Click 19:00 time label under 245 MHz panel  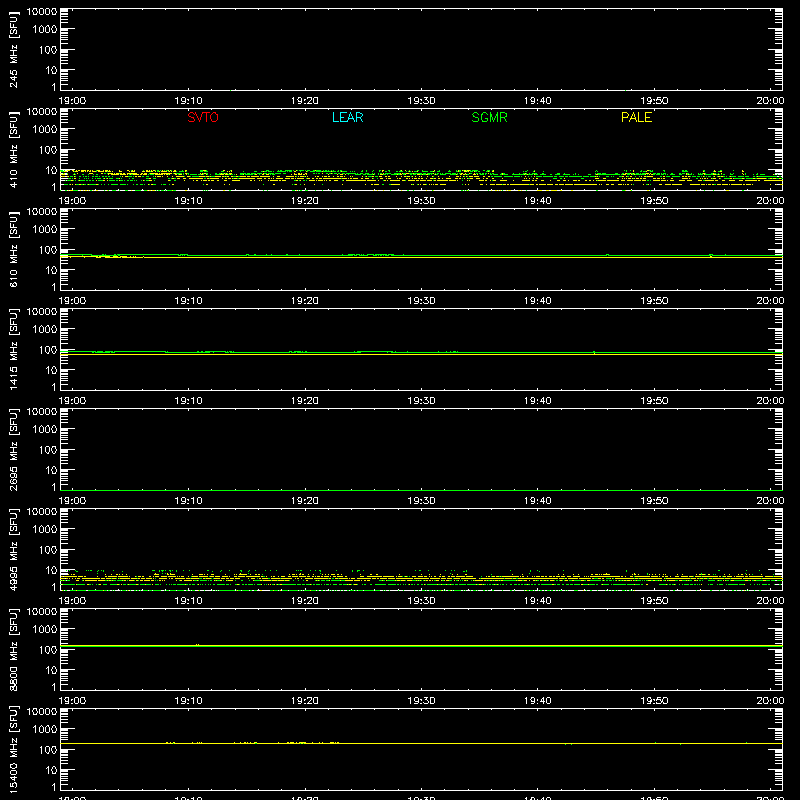click(x=72, y=101)
